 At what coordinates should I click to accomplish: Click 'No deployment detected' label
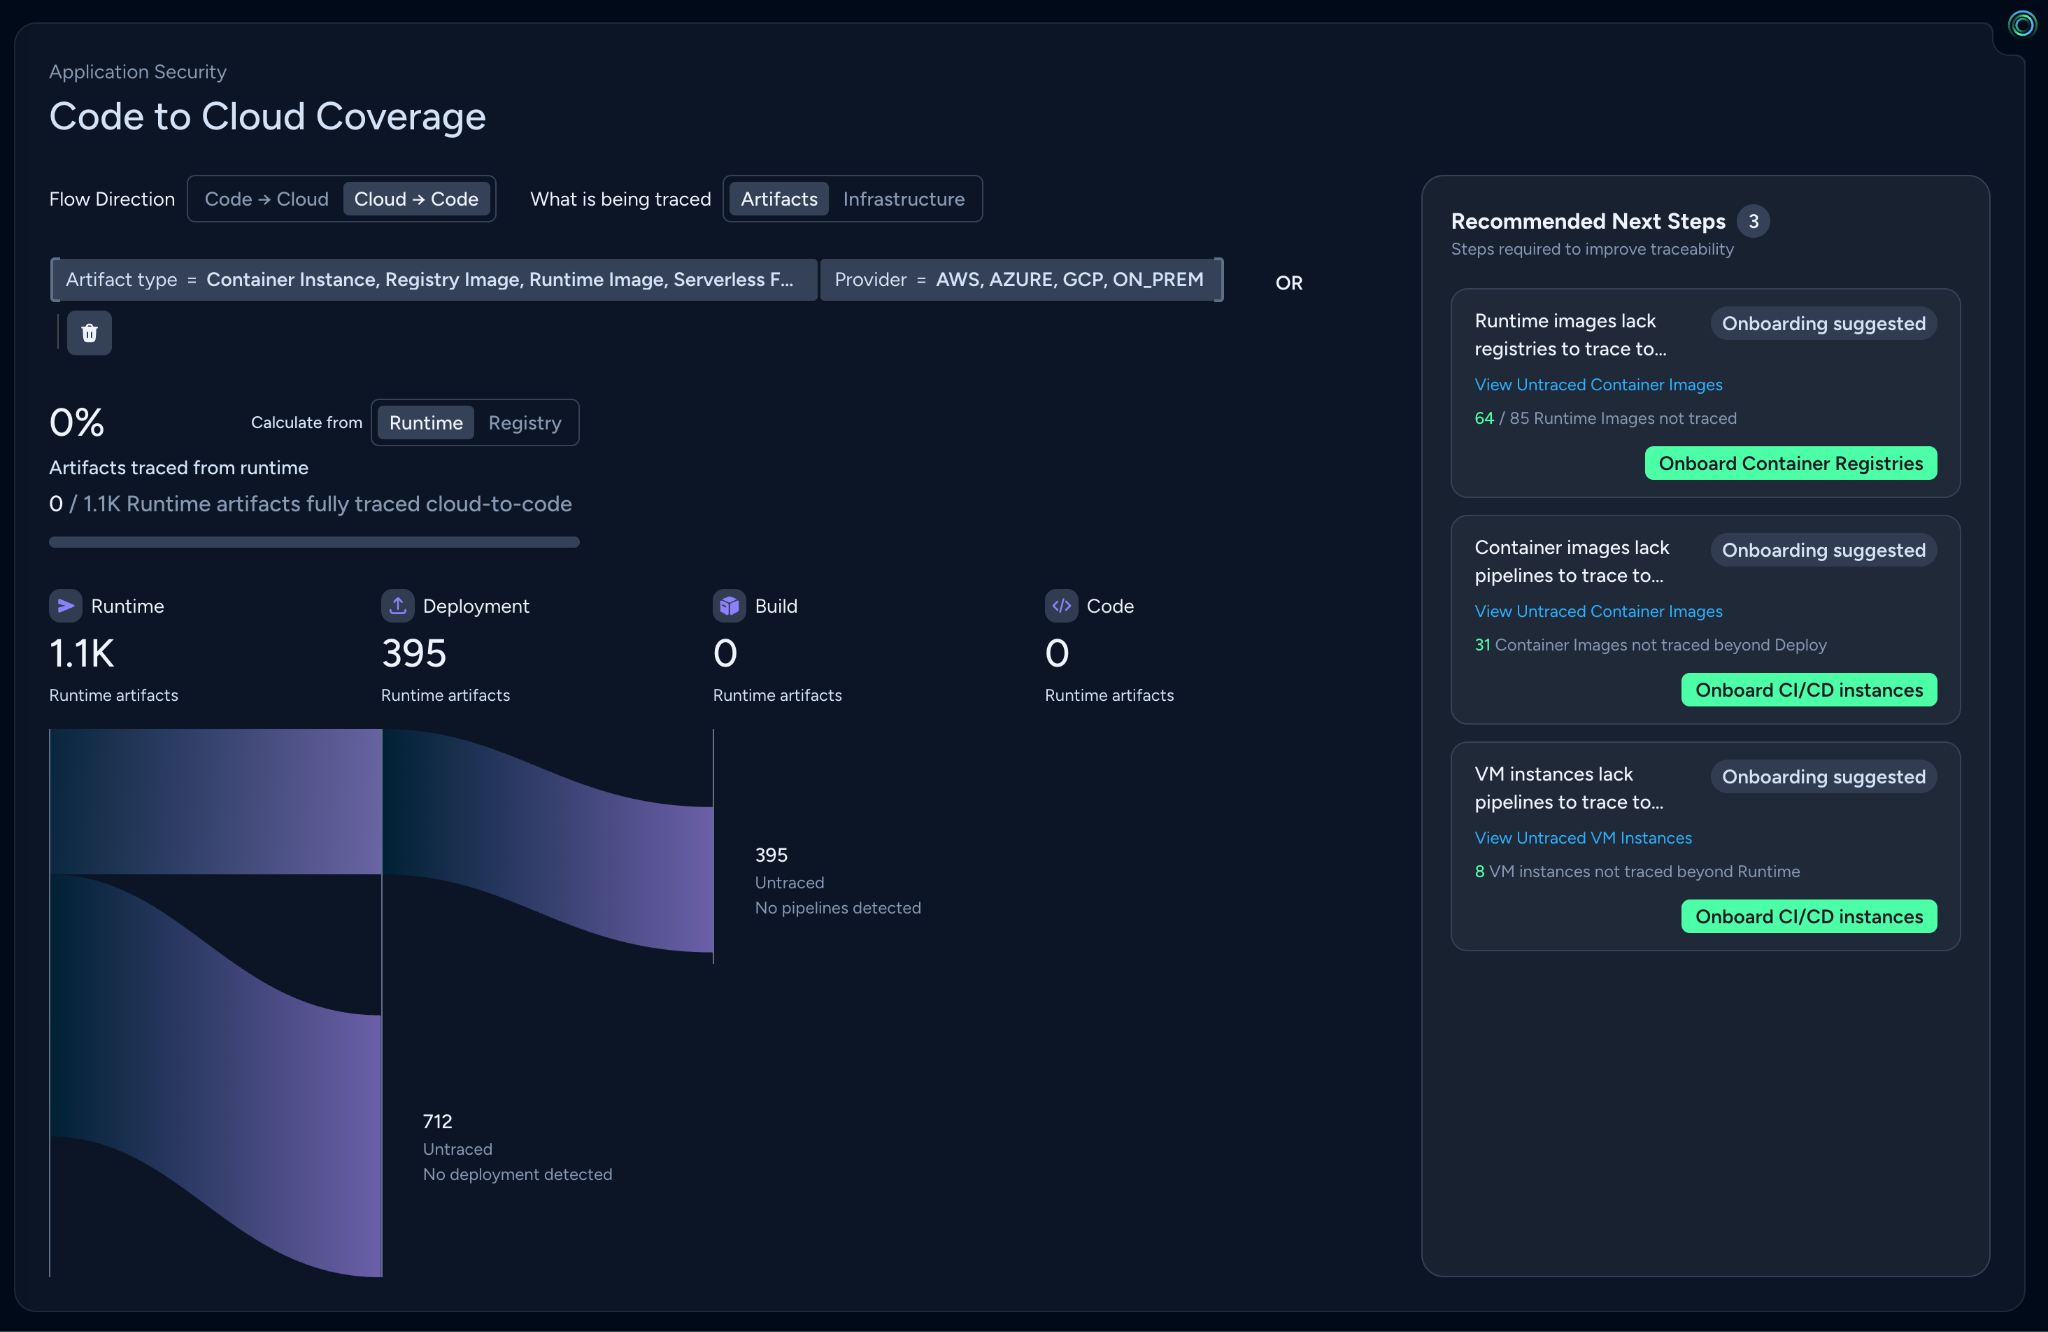point(517,1174)
